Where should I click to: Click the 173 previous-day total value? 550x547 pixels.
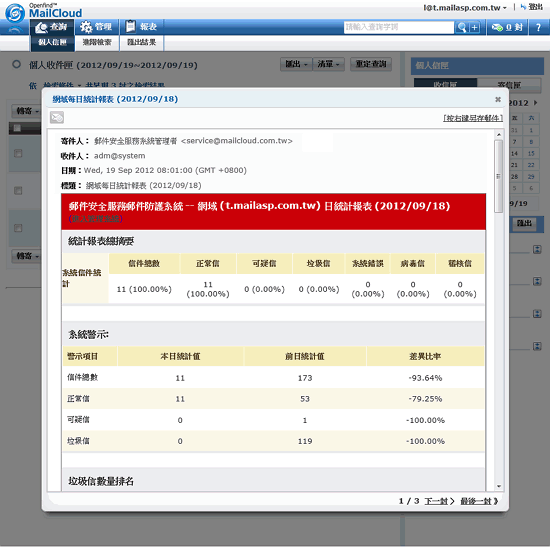pos(305,378)
